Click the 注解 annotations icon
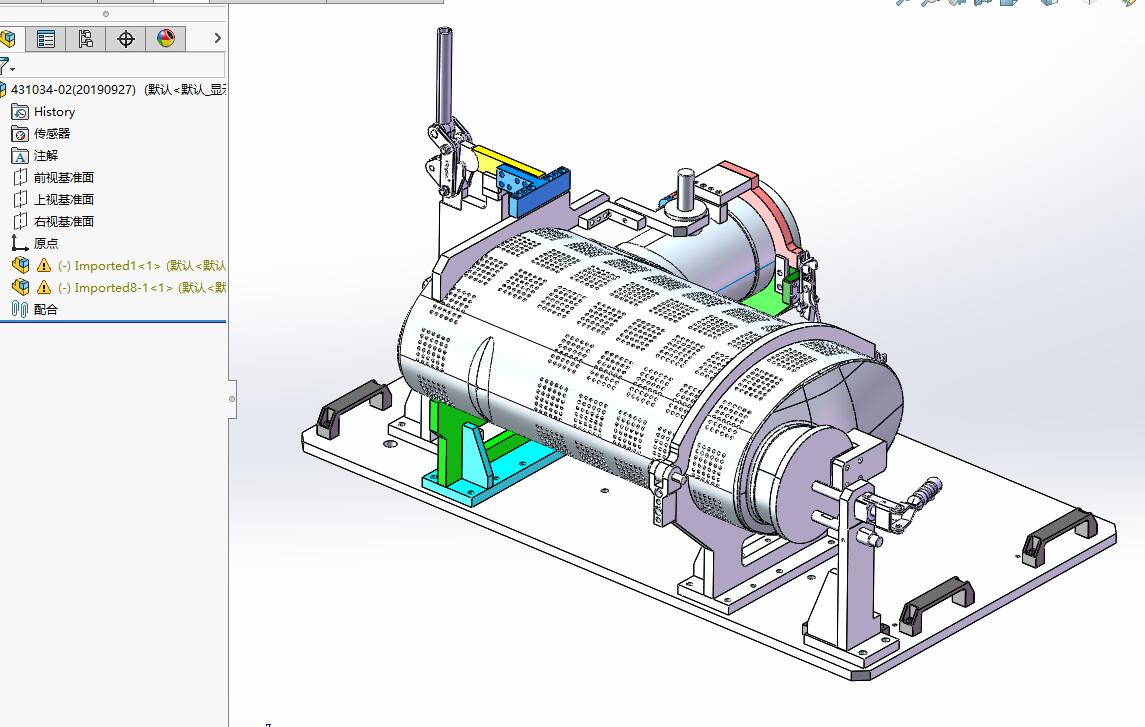 (x=20, y=155)
